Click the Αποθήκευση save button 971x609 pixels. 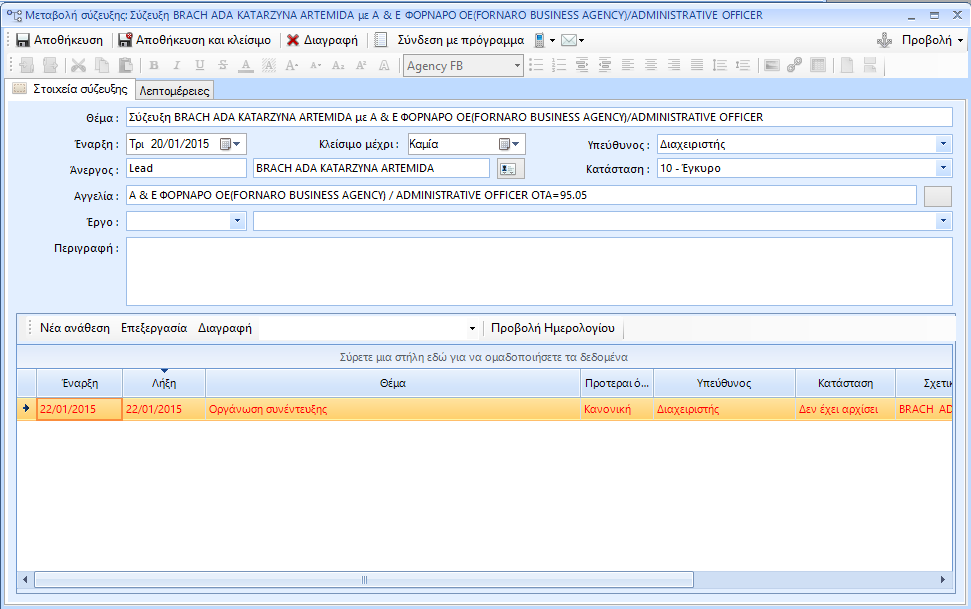pos(60,41)
